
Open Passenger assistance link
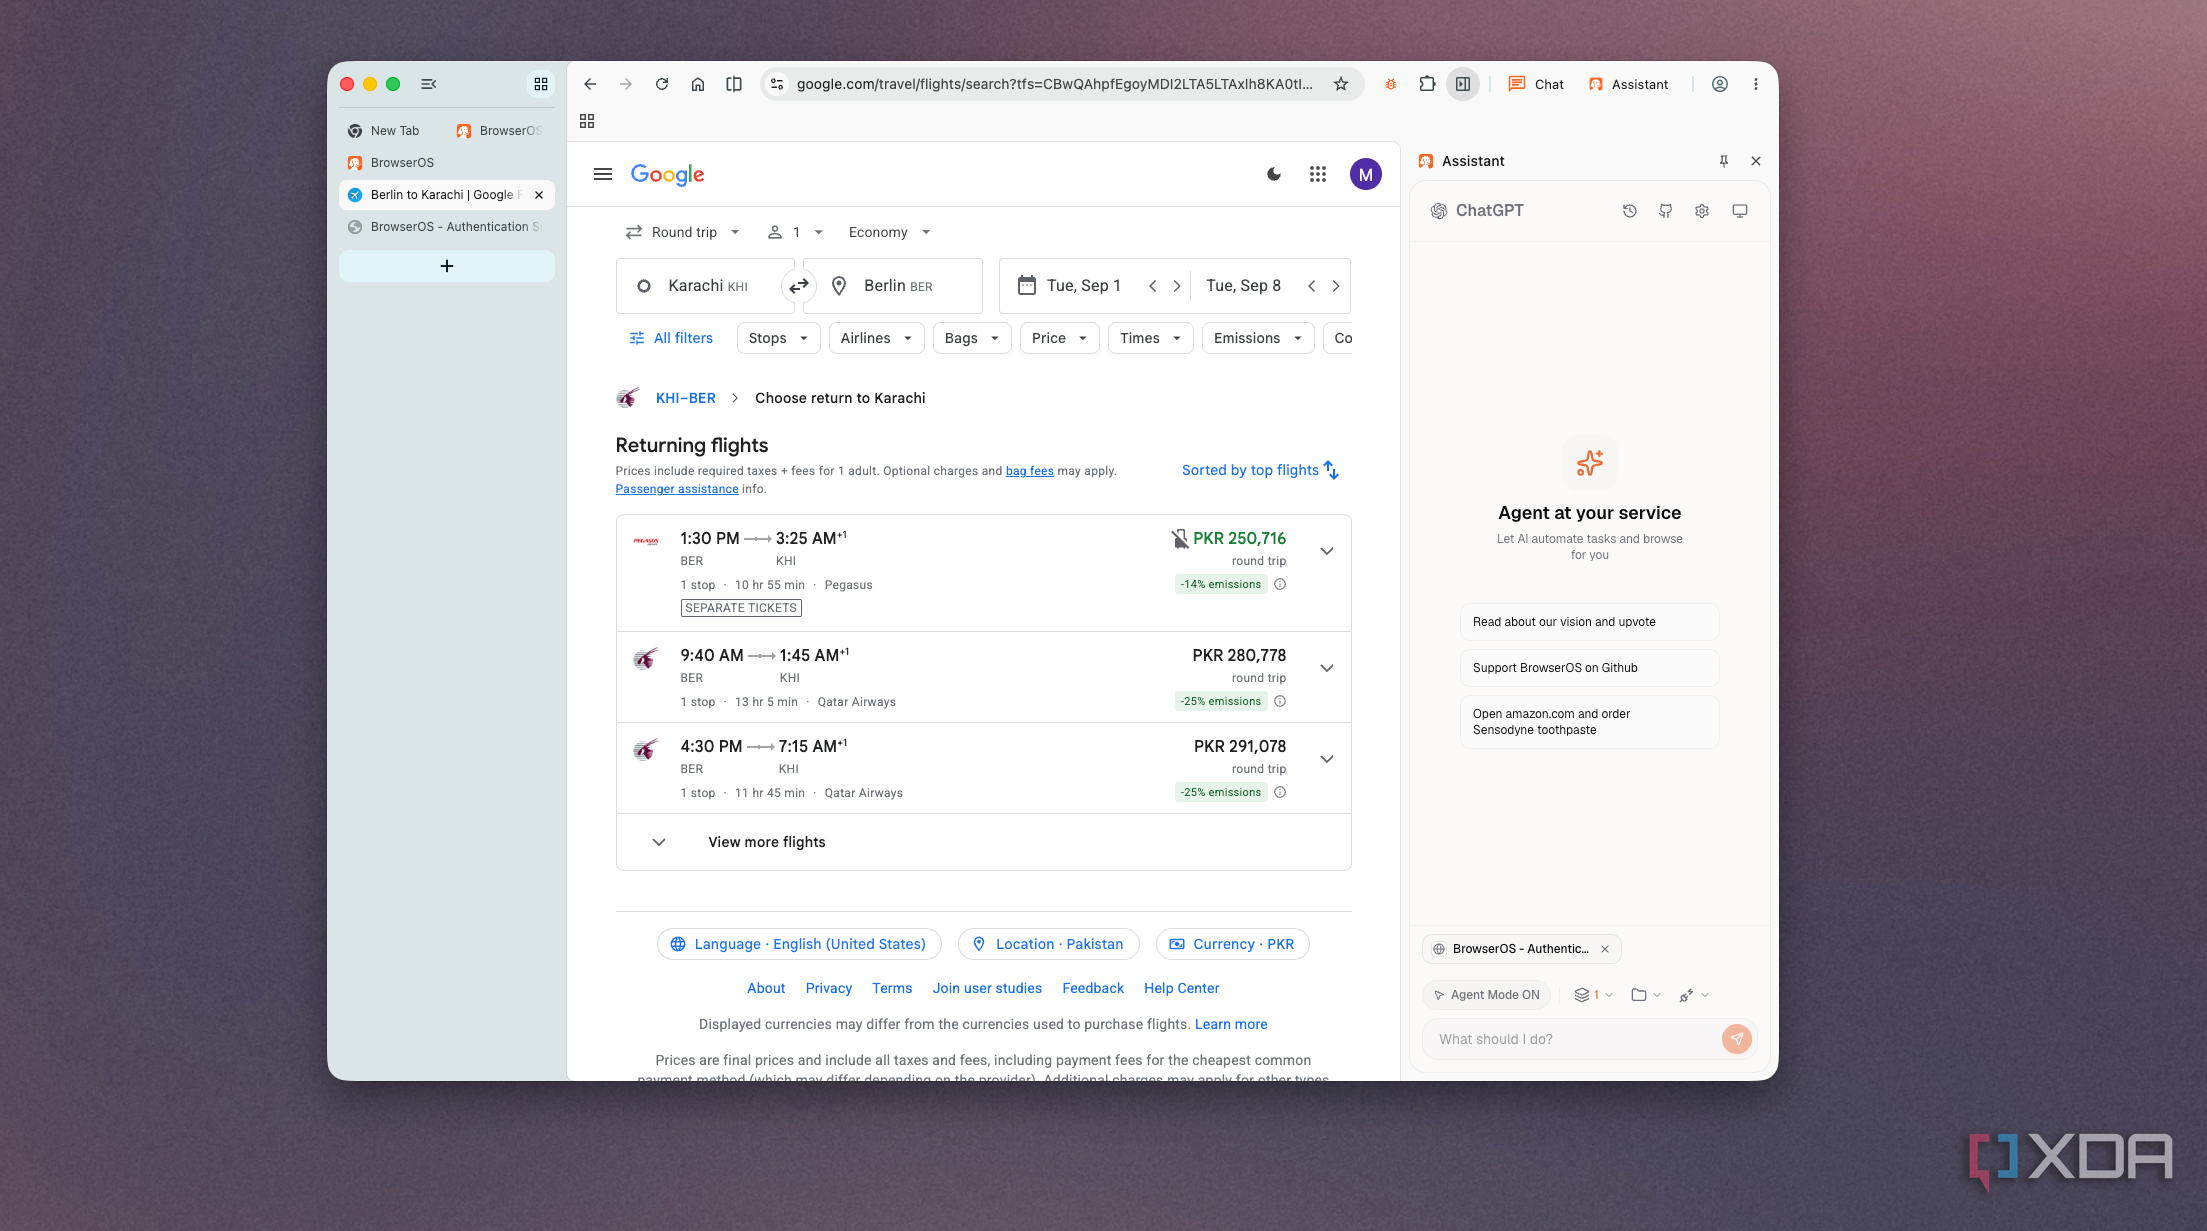(x=677, y=489)
